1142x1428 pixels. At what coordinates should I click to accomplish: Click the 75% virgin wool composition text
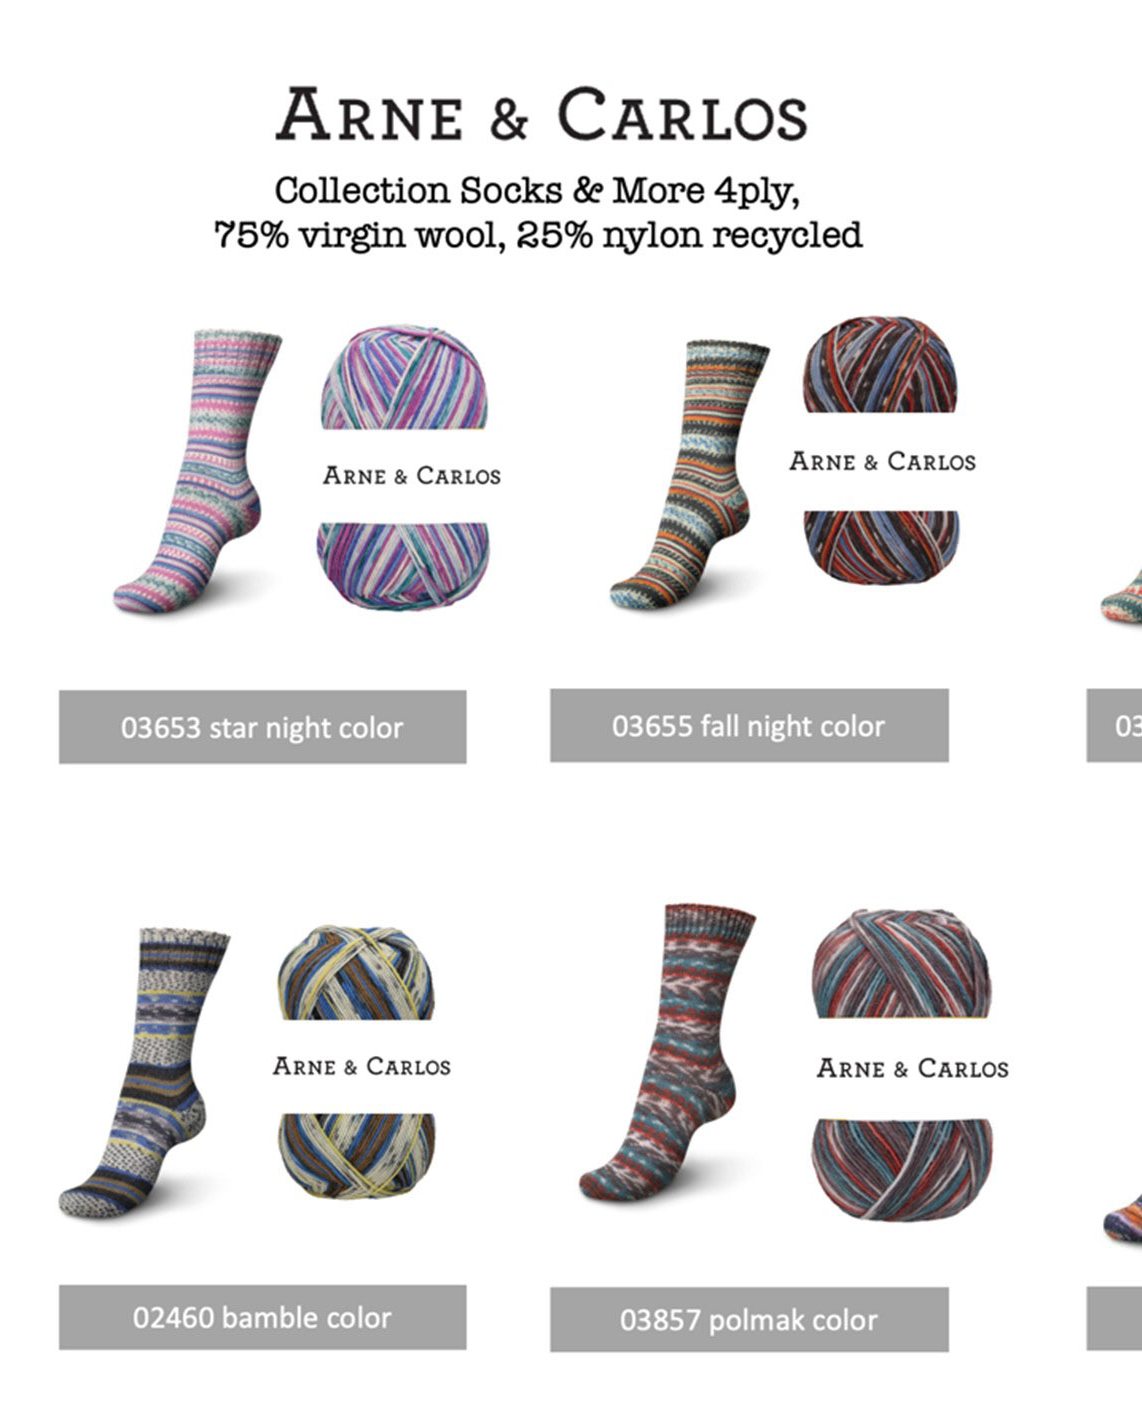point(537,235)
